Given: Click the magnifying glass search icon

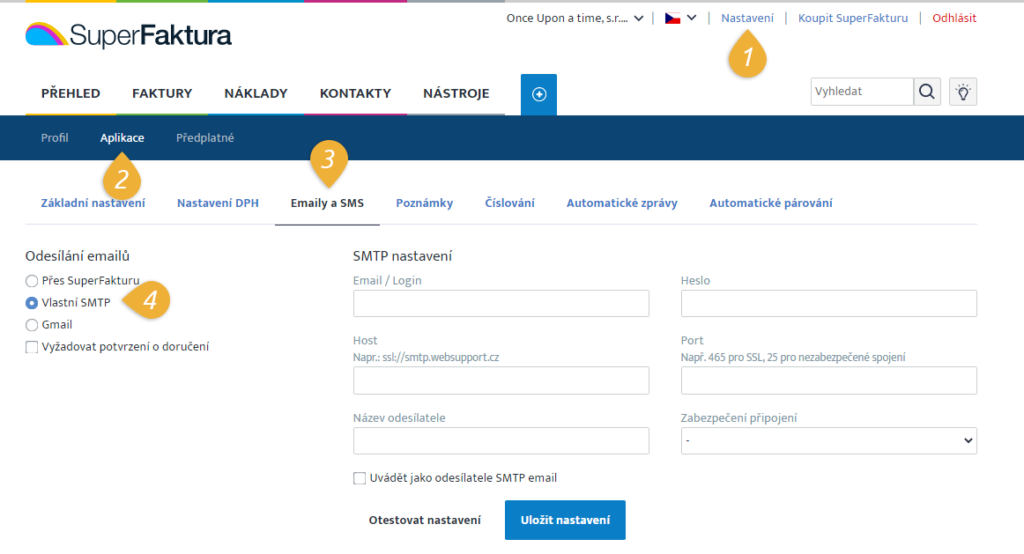Looking at the screenshot, I should point(927,91).
